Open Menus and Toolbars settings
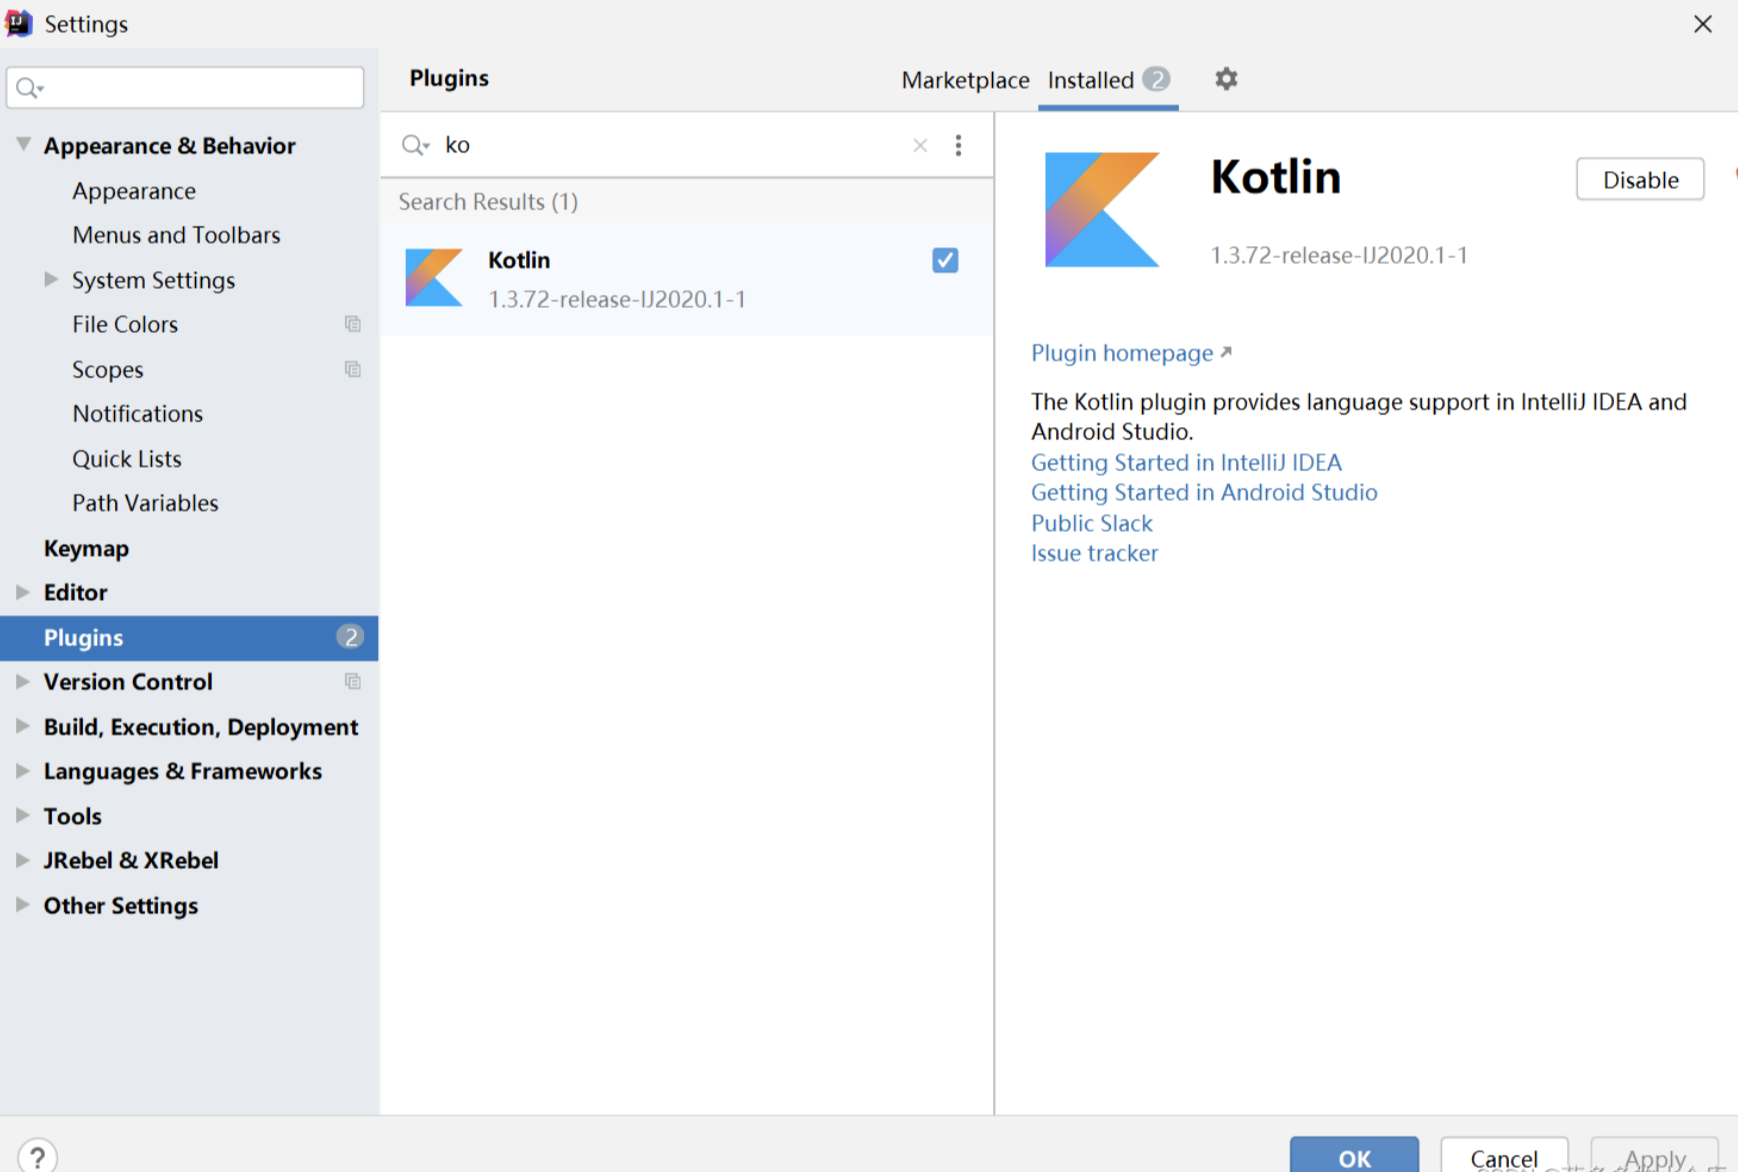This screenshot has width=1738, height=1172. (x=176, y=235)
